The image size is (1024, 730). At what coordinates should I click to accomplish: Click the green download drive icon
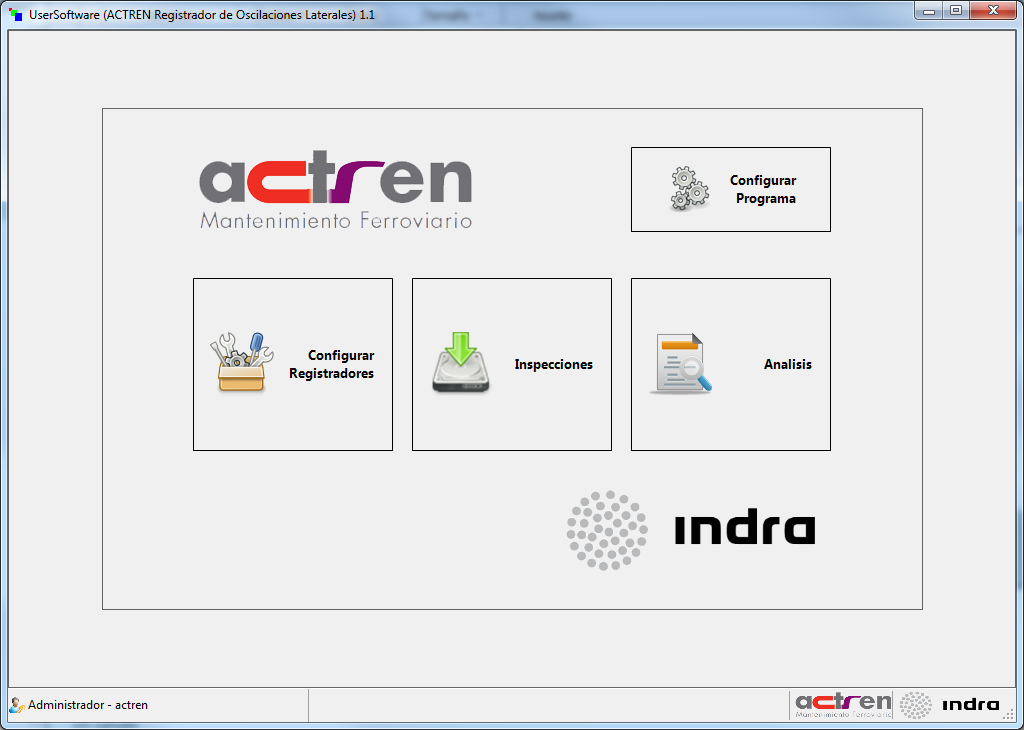pyautogui.click(x=460, y=362)
